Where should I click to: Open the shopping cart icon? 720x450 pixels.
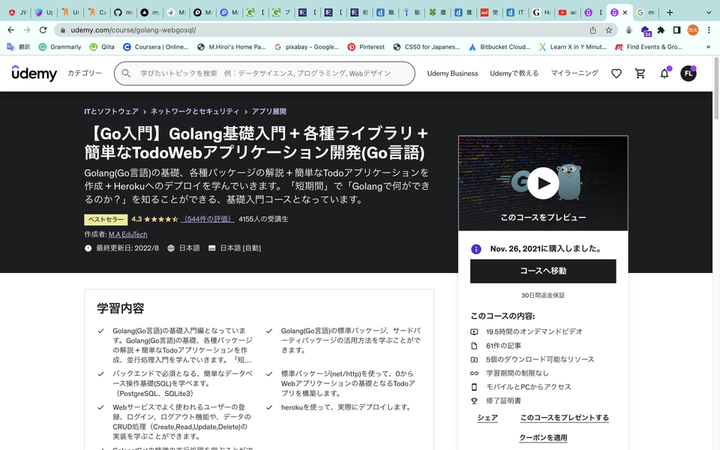click(x=640, y=73)
